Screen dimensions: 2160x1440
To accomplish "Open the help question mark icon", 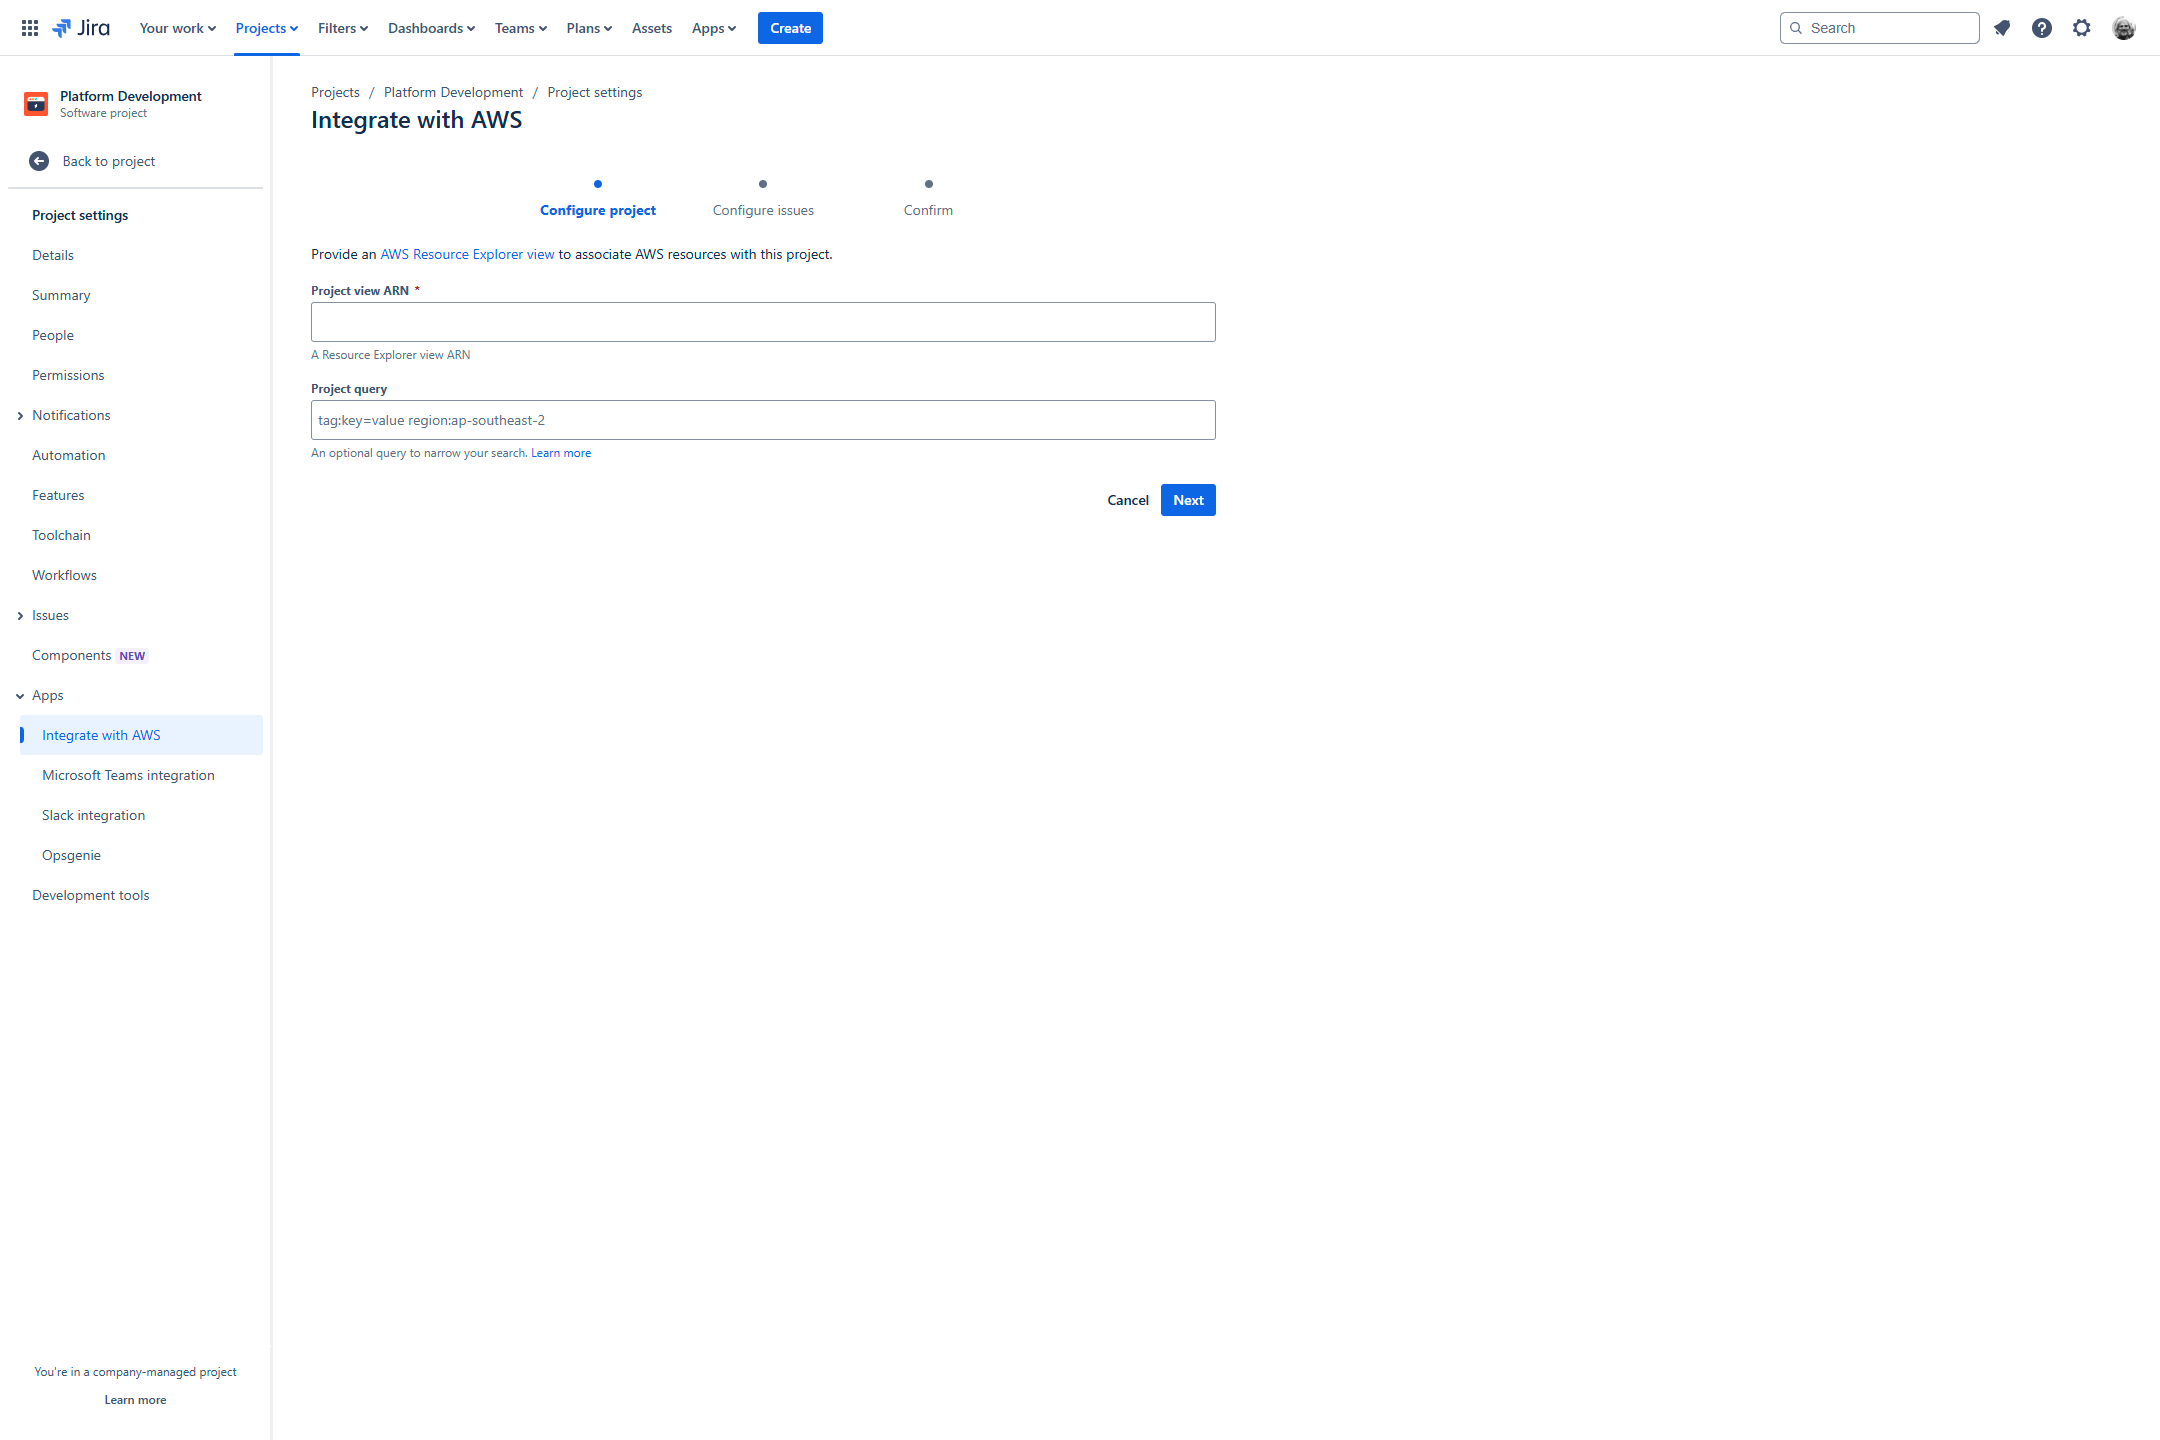I will click(x=2042, y=28).
